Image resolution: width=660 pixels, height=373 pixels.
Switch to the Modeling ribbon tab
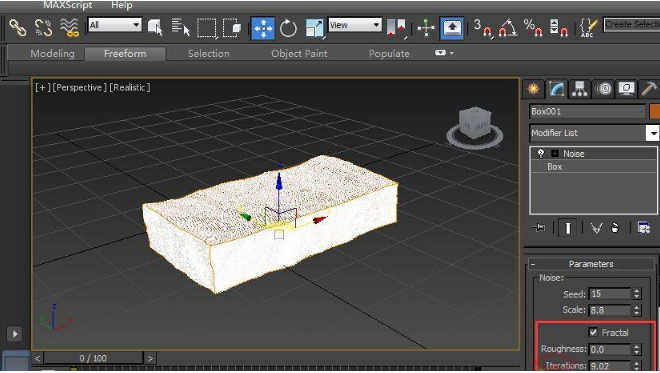(52, 53)
